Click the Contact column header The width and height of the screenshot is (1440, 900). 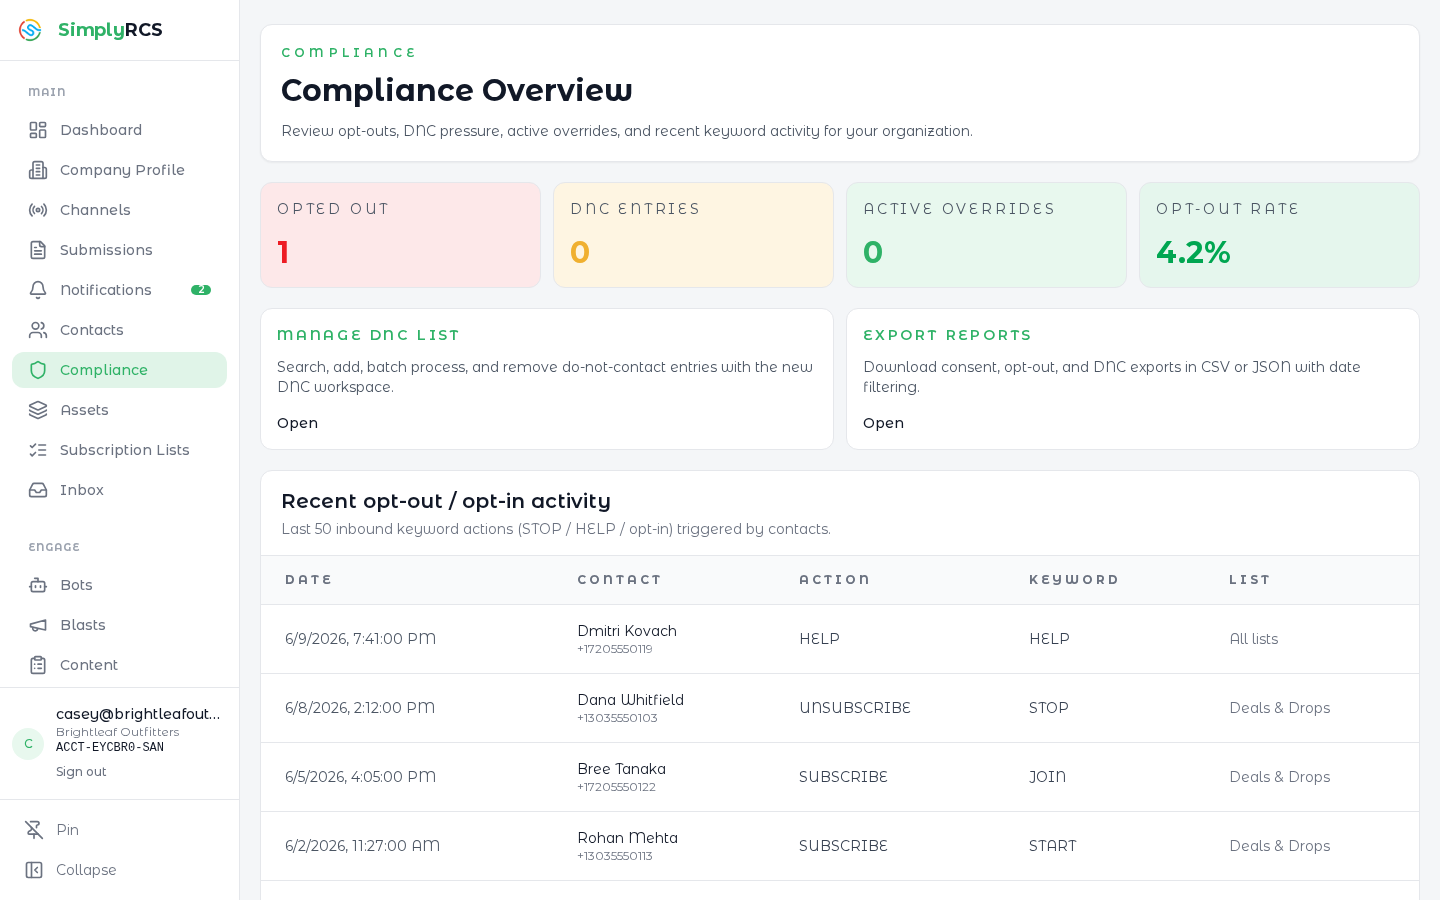[x=619, y=580]
